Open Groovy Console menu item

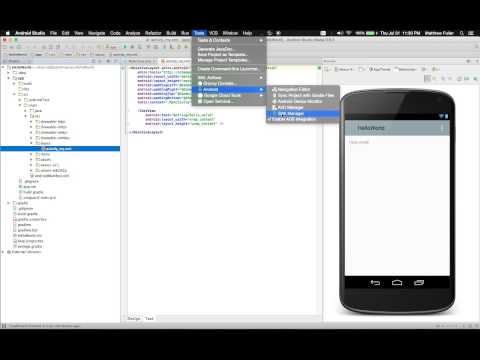click(x=229, y=83)
